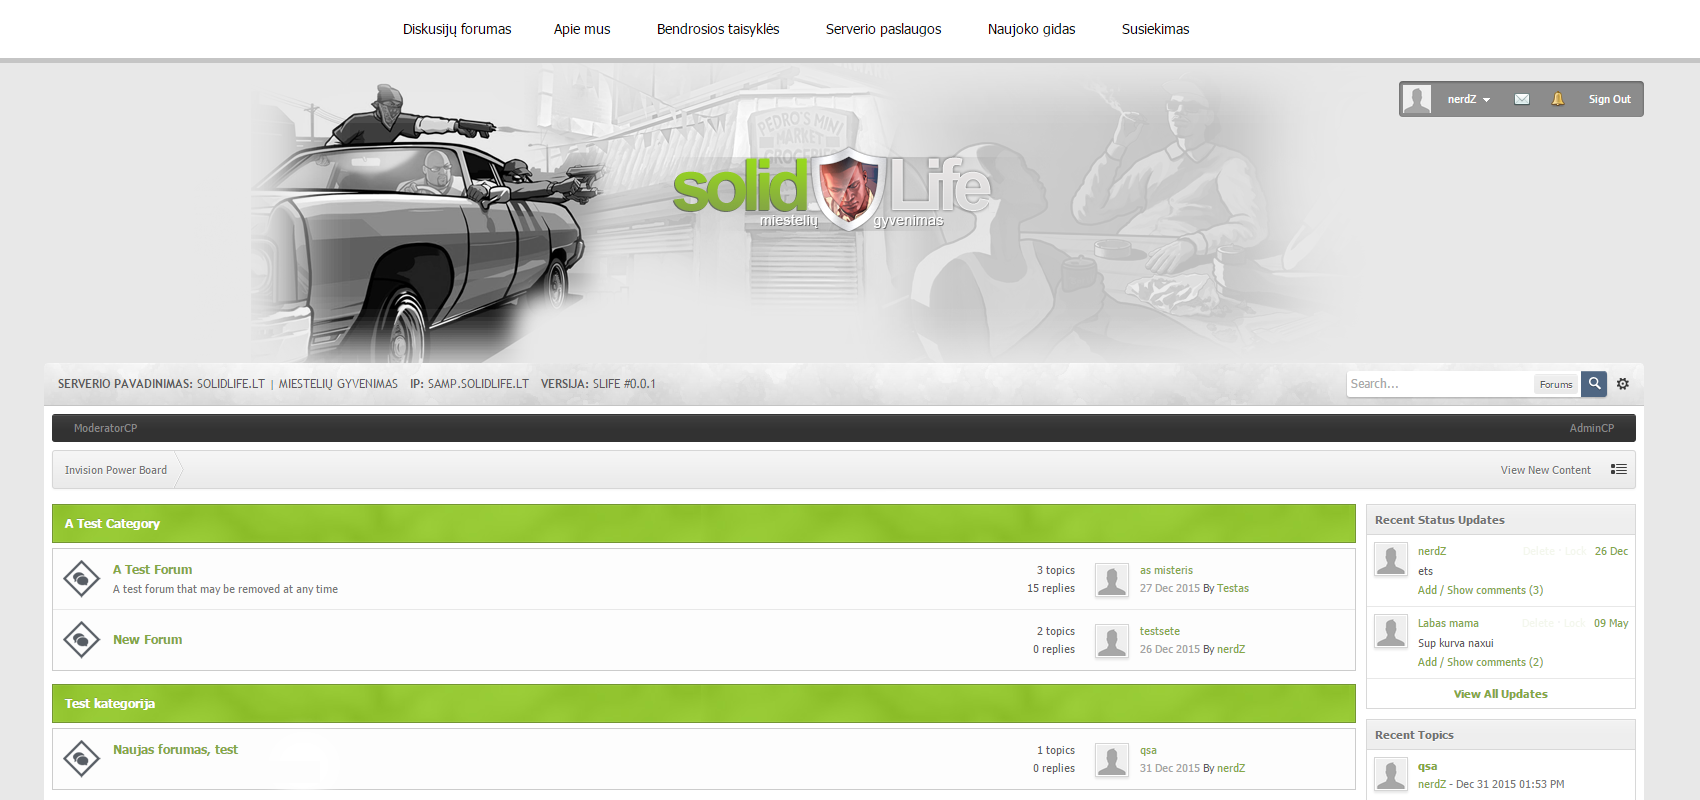
Task: Open the Forums search scope selector
Action: coord(1556,384)
